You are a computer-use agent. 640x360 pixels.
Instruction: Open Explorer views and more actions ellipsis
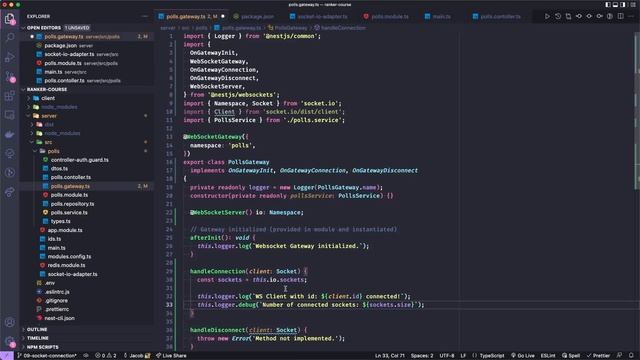tap(145, 16)
